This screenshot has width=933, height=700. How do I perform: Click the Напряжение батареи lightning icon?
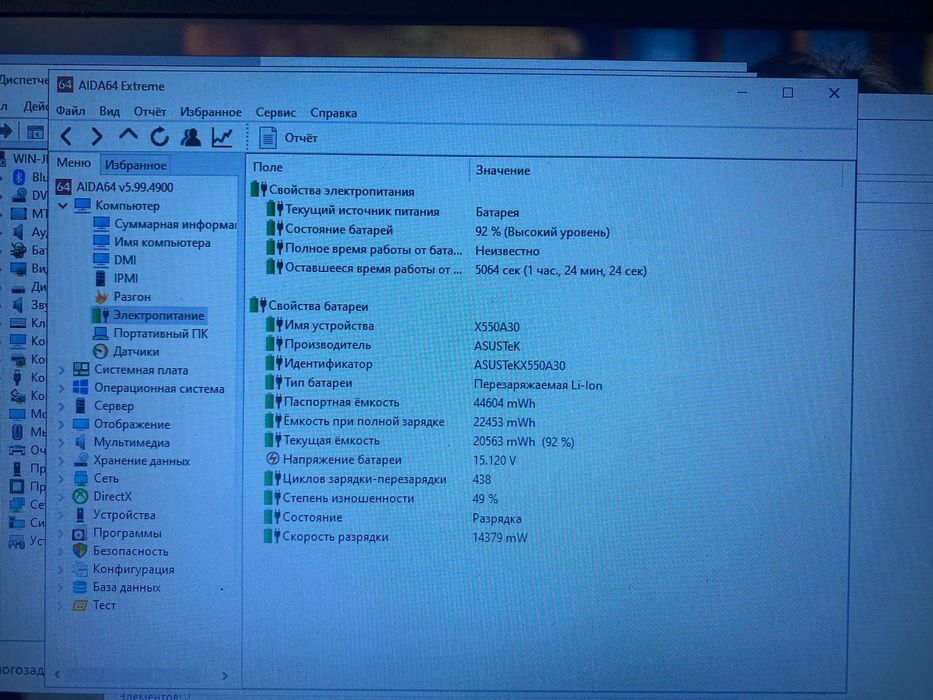point(272,459)
